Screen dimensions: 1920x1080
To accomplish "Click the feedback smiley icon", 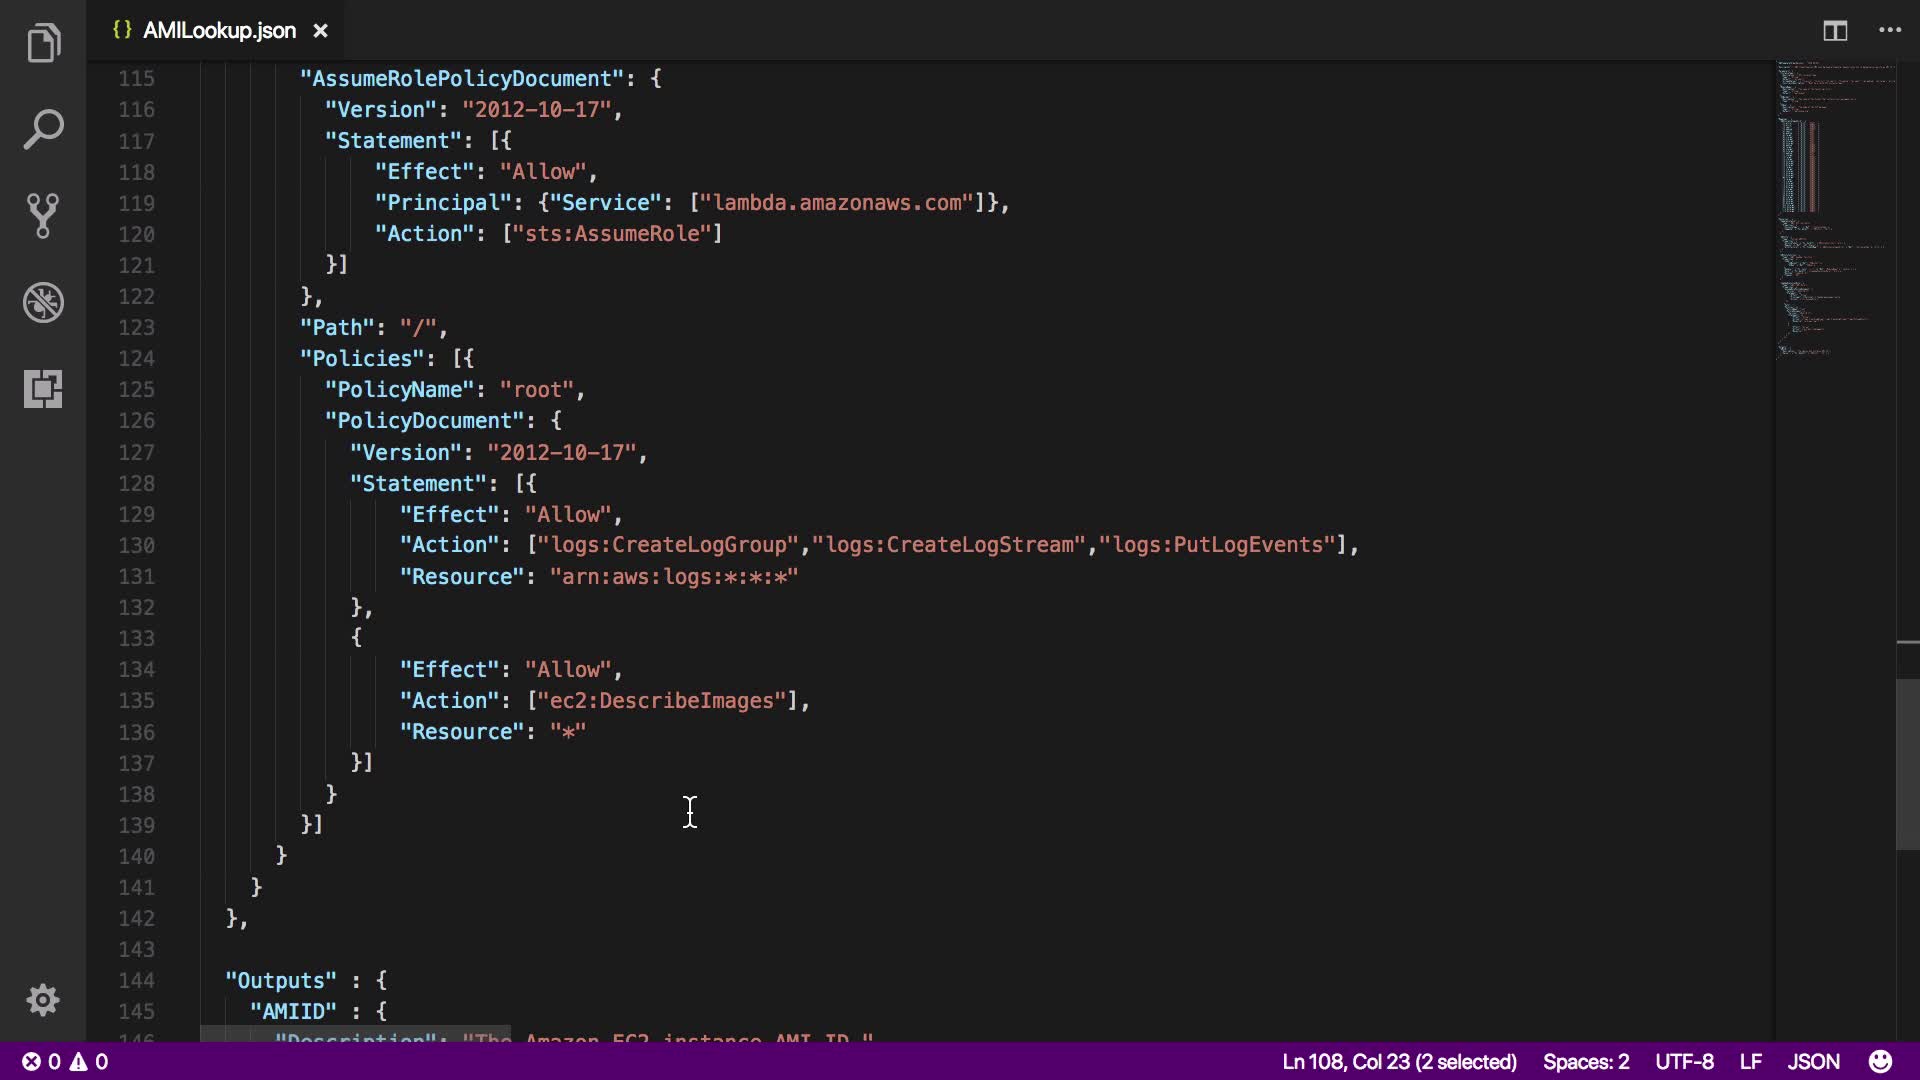I will (x=1880, y=1061).
